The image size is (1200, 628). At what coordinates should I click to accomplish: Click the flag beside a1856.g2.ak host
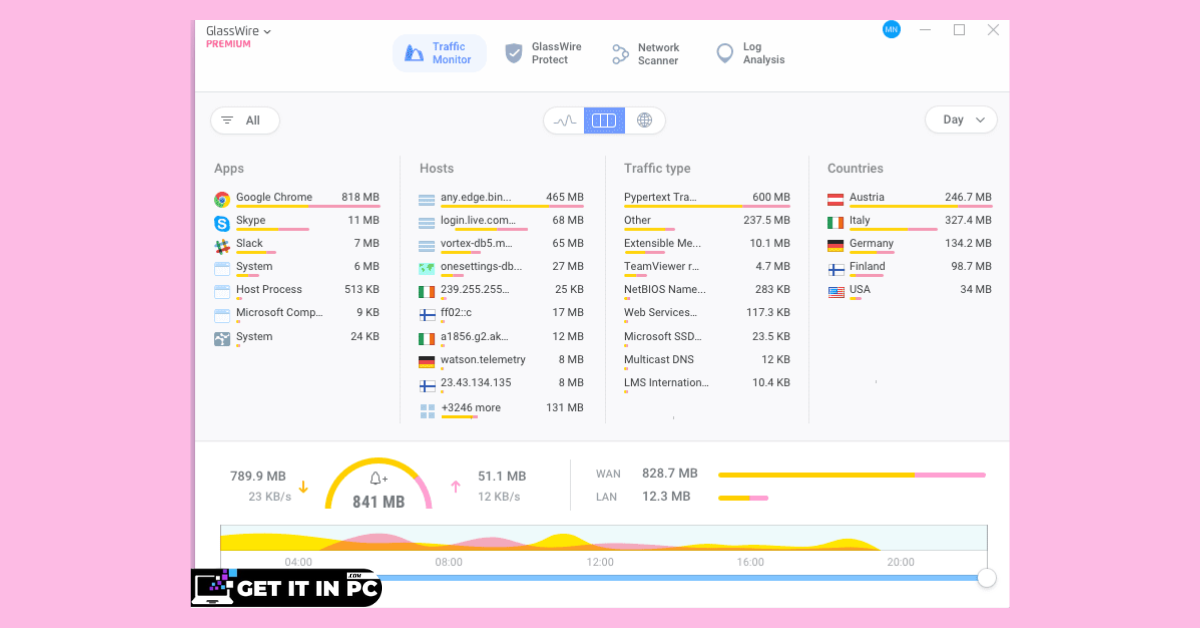427,338
